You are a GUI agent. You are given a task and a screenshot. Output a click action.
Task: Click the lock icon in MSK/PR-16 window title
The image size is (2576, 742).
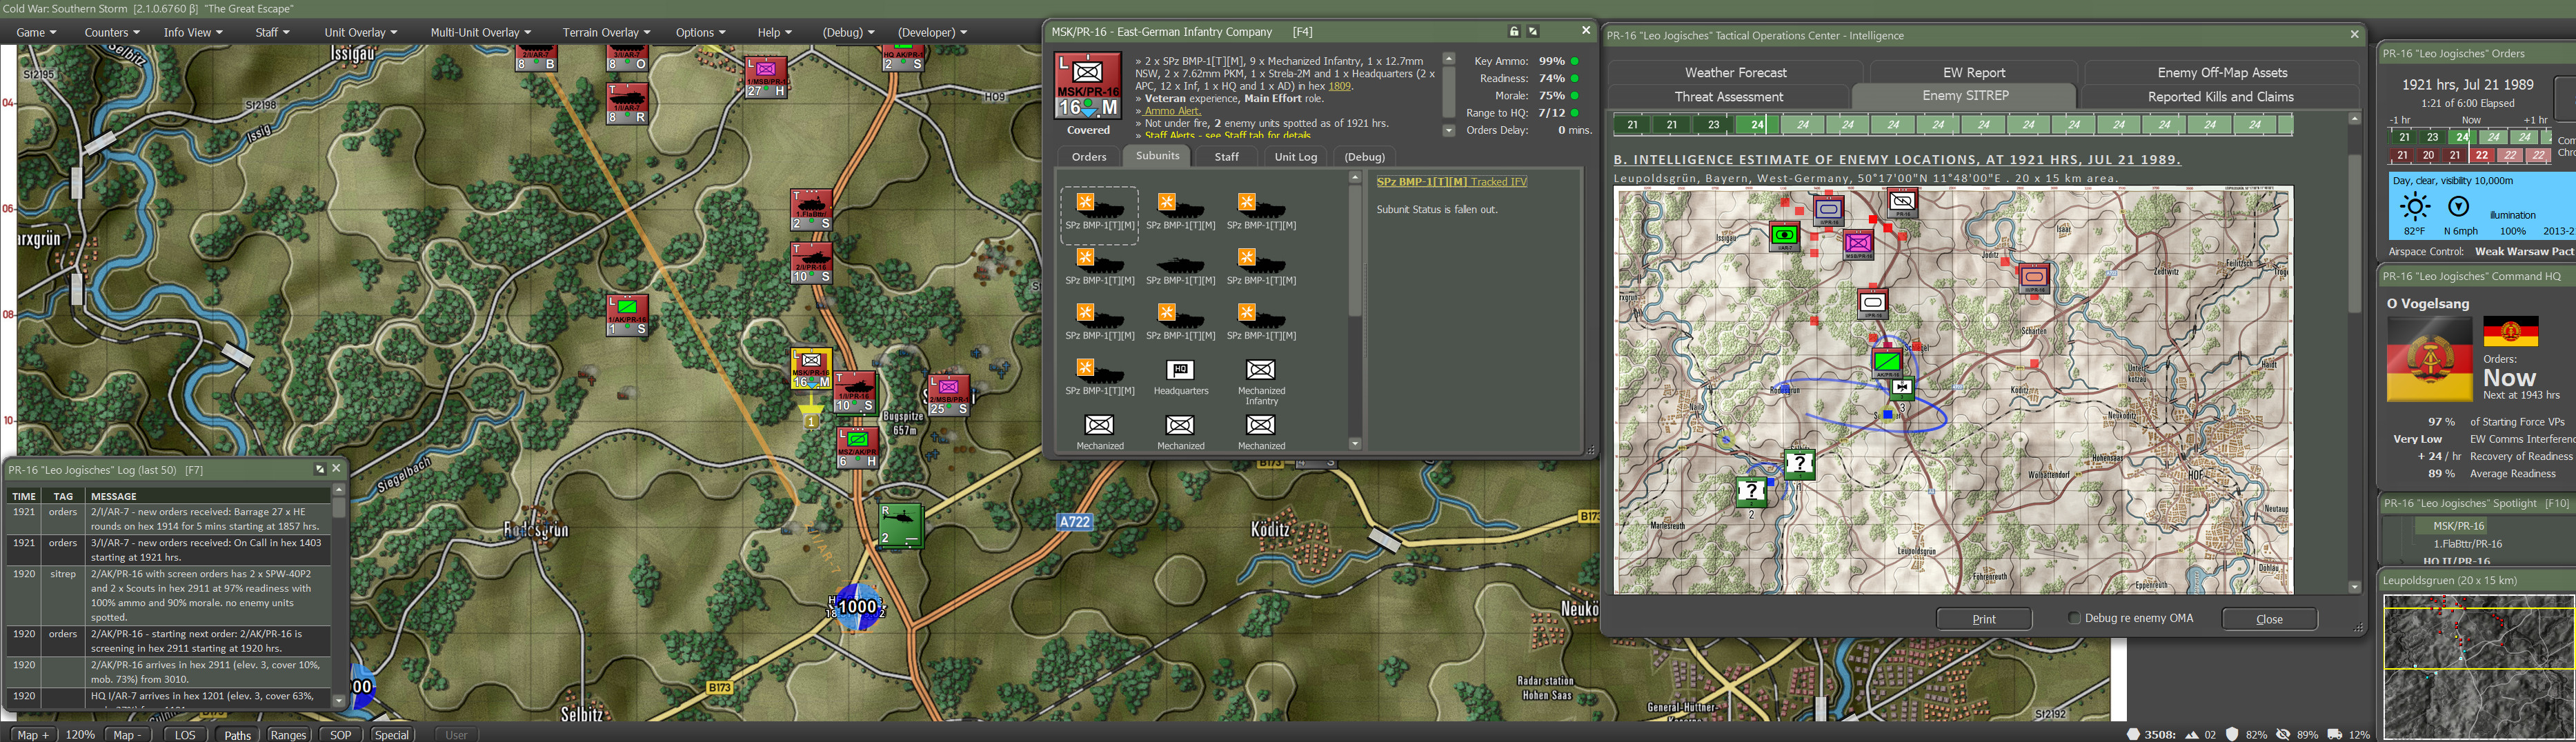1514,32
